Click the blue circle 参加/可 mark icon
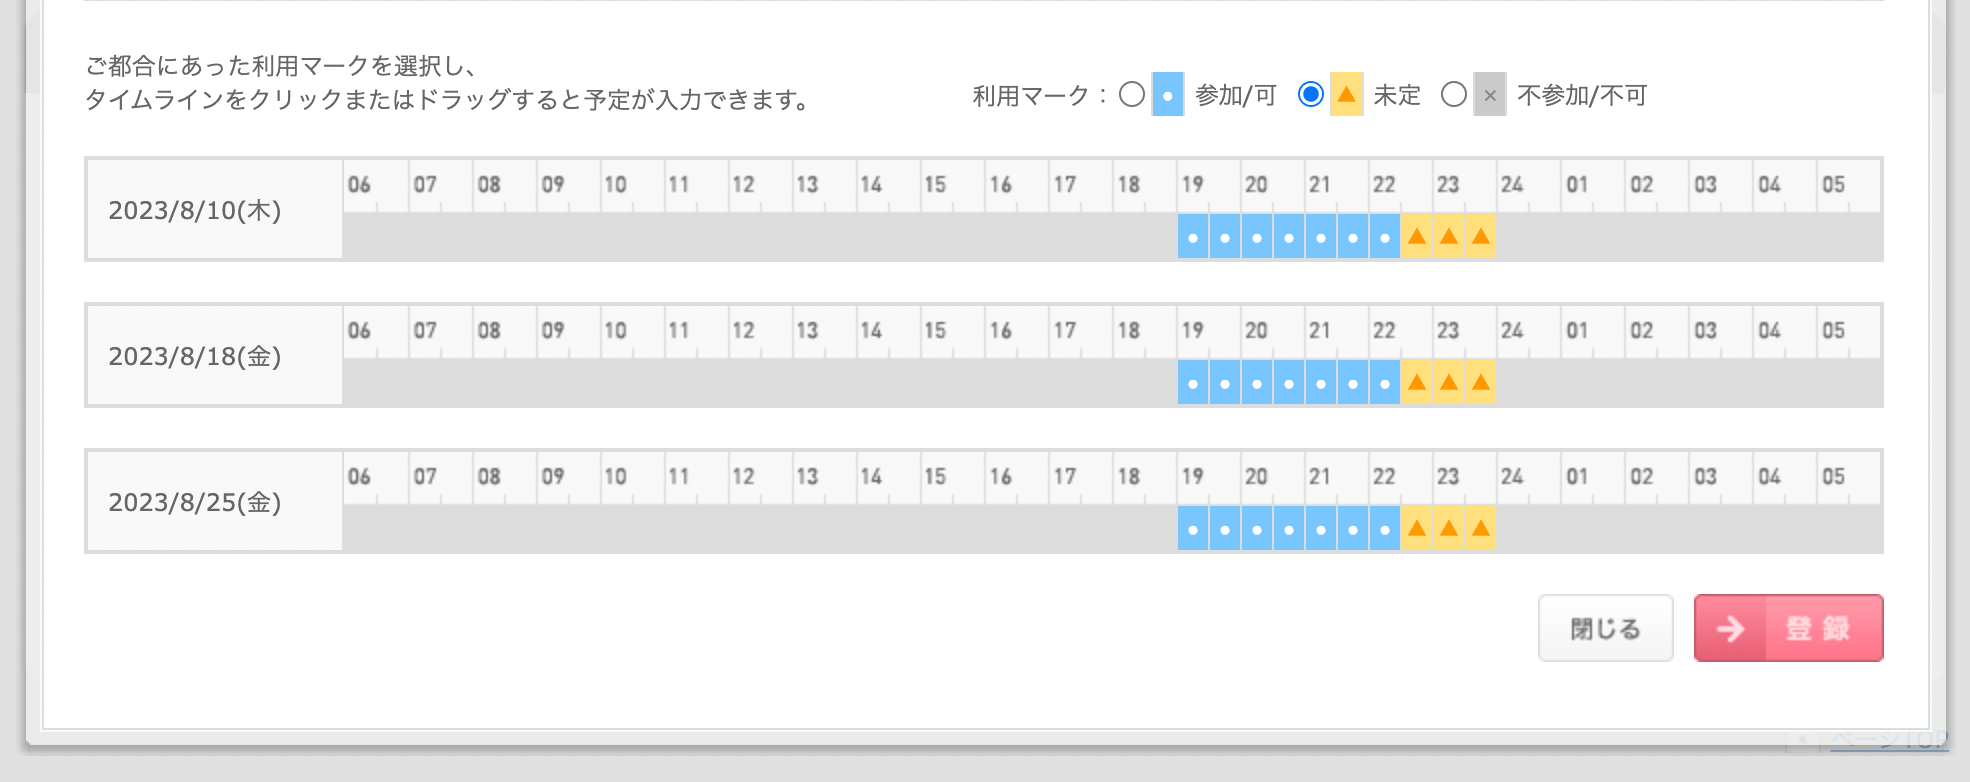Image resolution: width=1970 pixels, height=782 pixels. tap(1167, 95)
